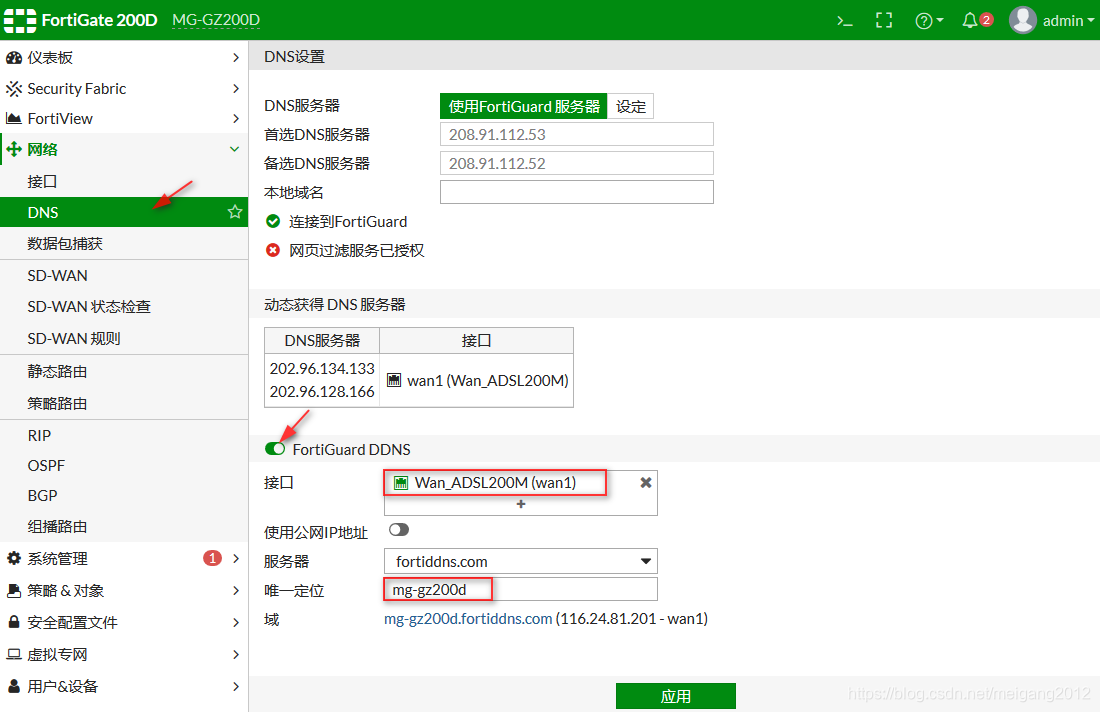Screen dimensions: 1100x712
Task: Click the 唯一定位 mg-gz200d field
Action: [521, 589]
